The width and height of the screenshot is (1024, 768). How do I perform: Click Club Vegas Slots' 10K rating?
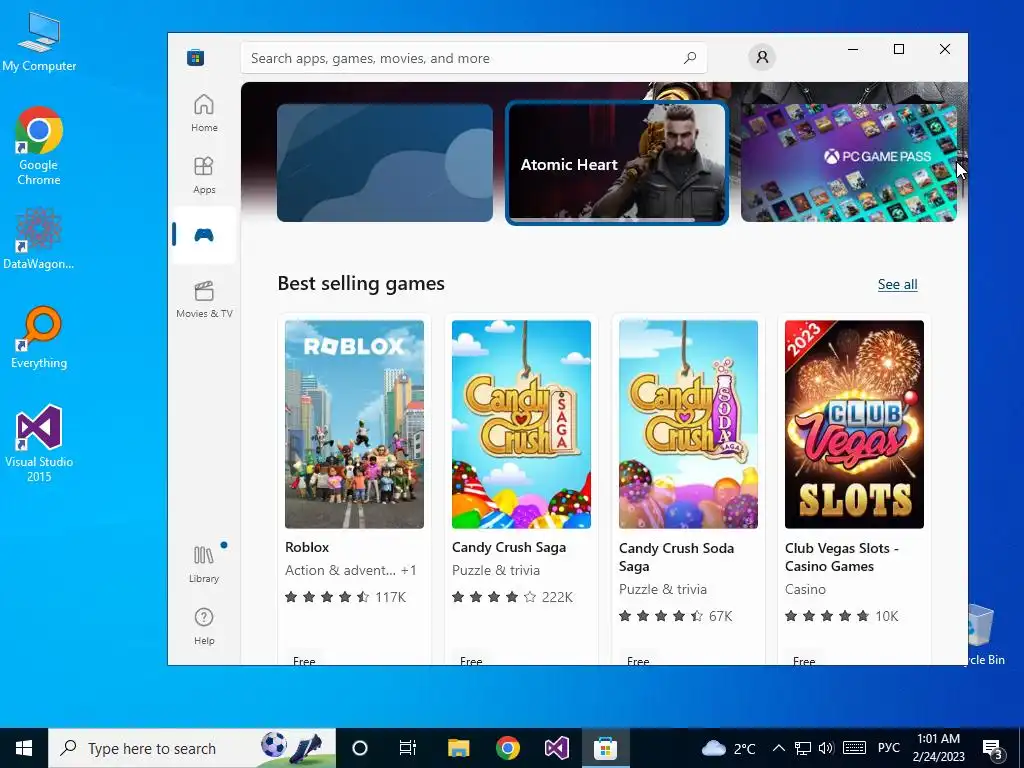tap(842, 616)
